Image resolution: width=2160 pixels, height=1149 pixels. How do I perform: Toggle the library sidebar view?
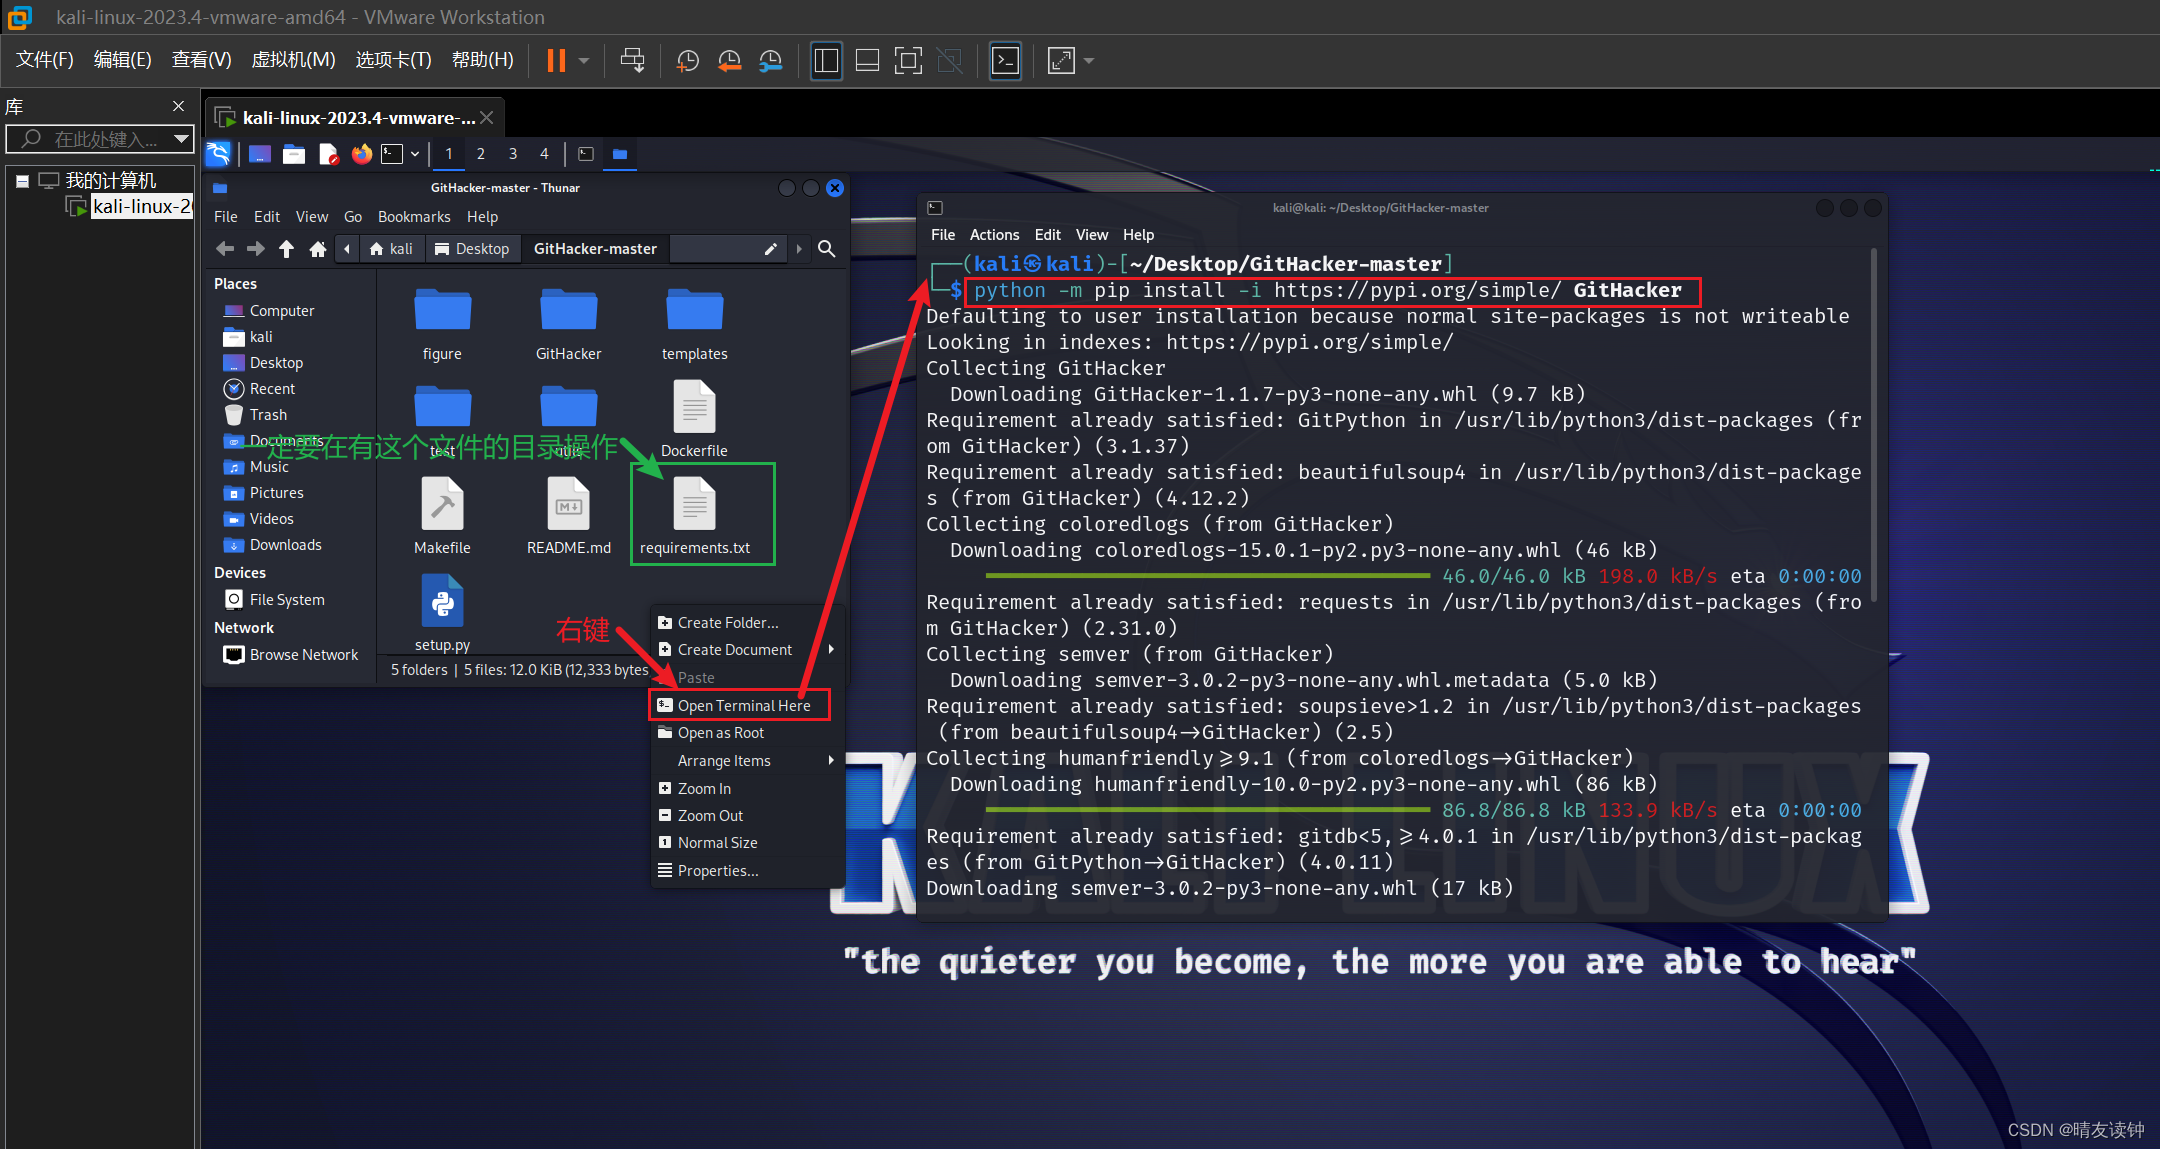point(826,61)
